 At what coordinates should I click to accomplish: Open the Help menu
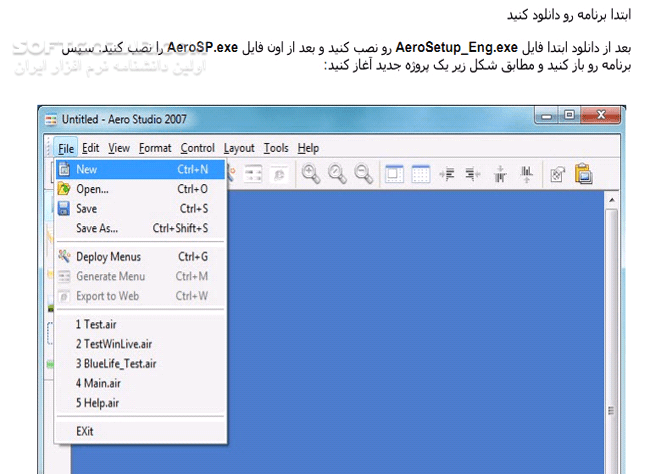(308, 148)
